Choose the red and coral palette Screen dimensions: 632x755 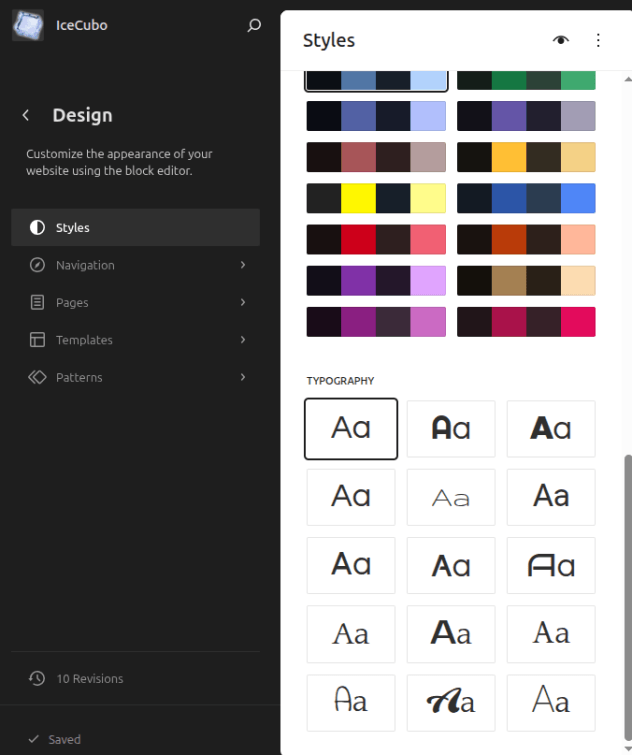coord(376,239)
